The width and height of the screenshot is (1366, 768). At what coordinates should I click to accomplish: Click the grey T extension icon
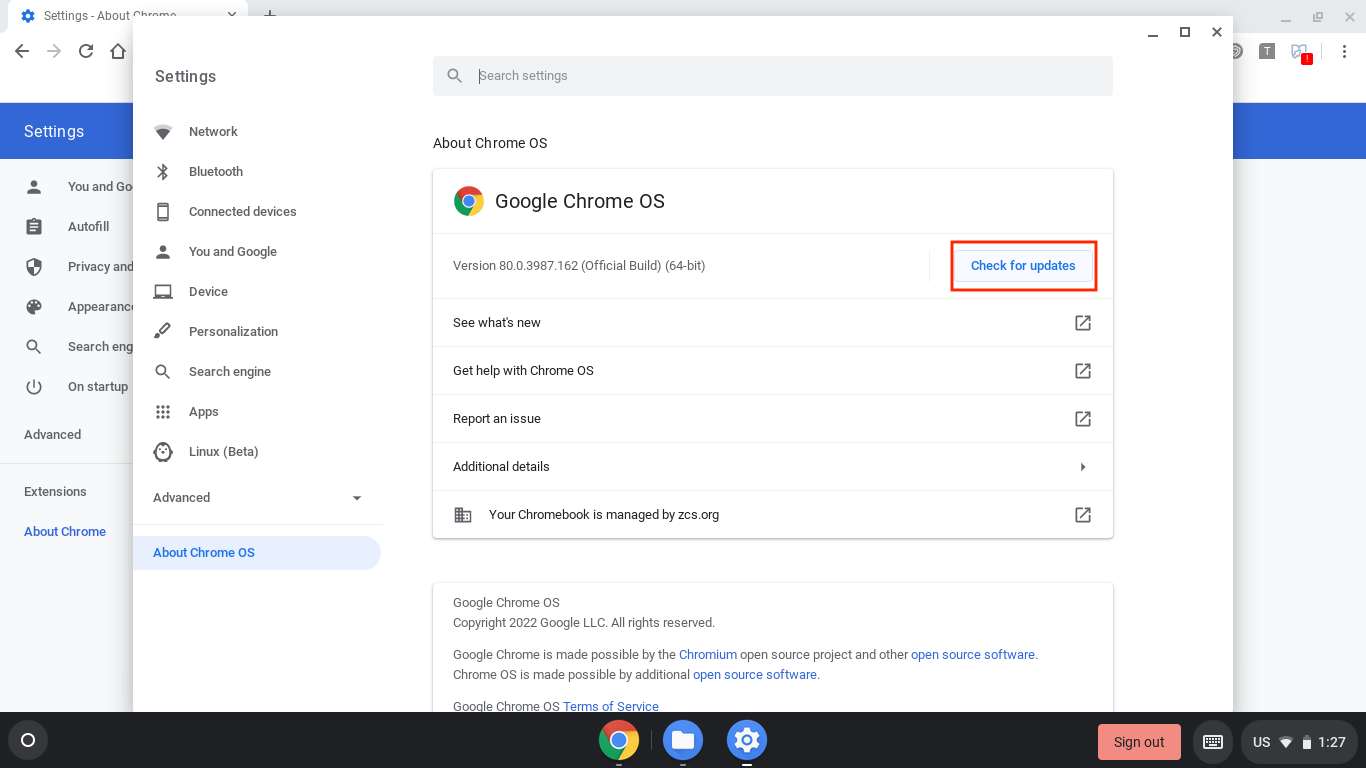(x=1267, y=51)
